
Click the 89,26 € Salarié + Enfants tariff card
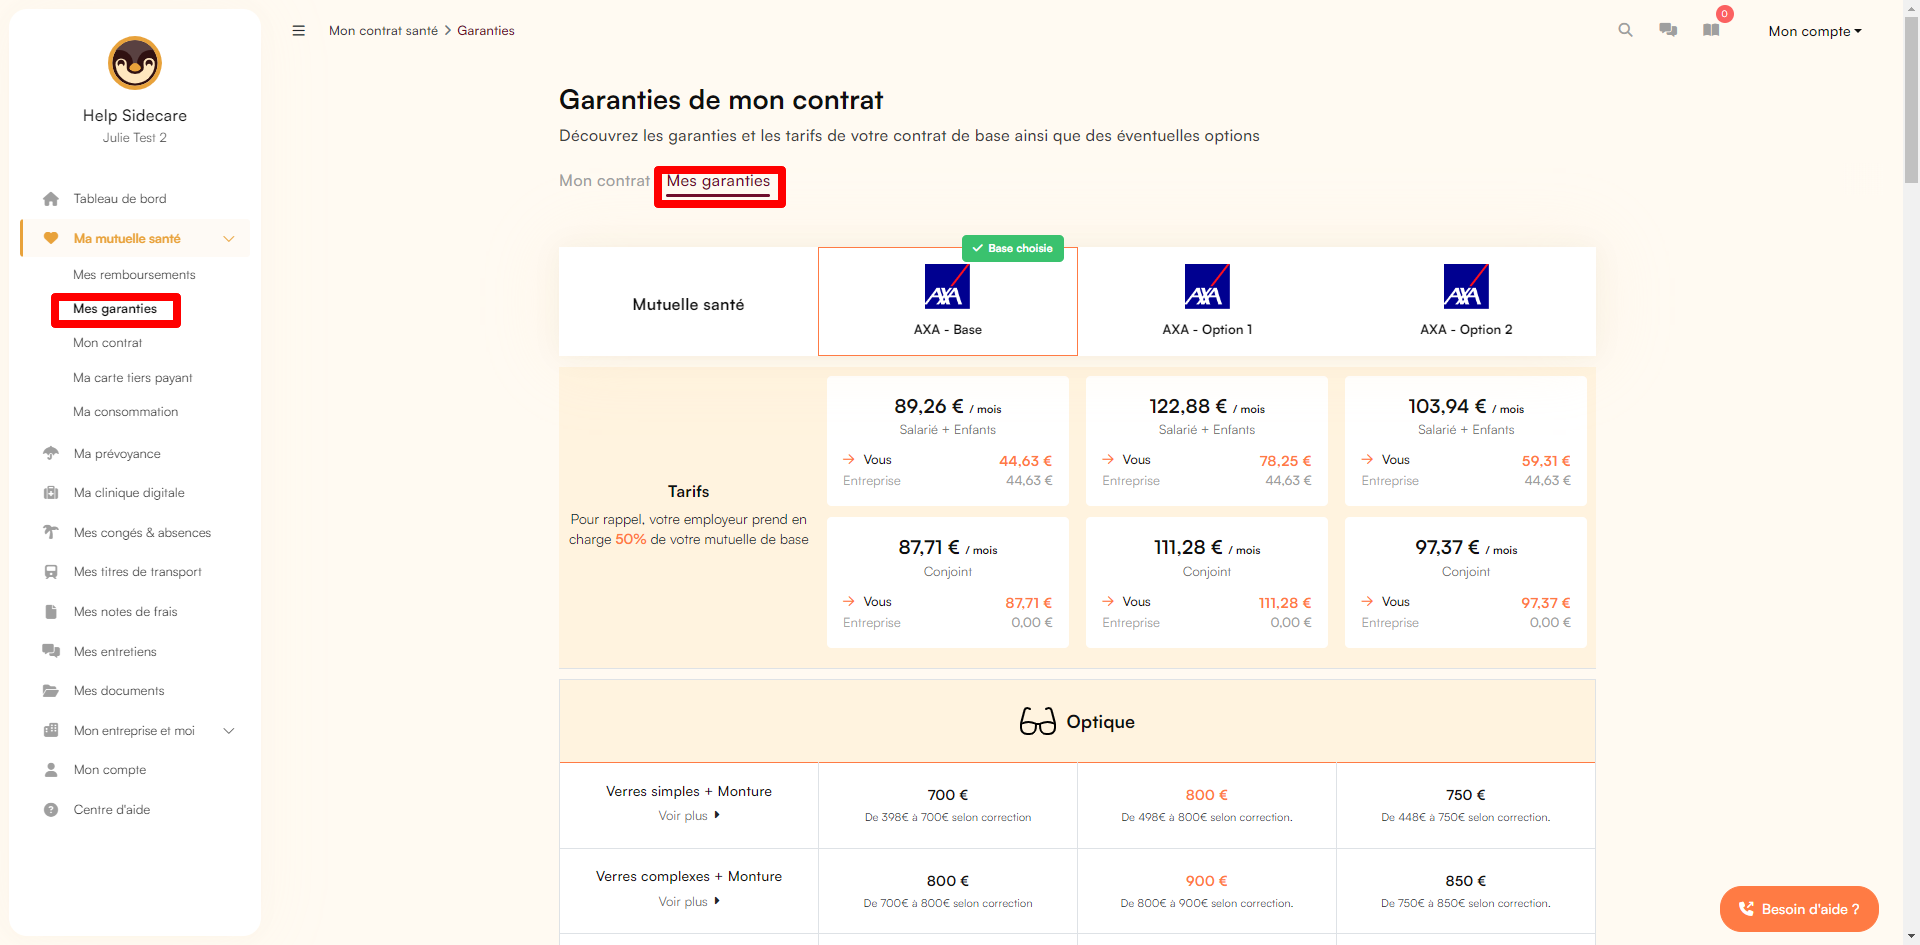point(948,441)
